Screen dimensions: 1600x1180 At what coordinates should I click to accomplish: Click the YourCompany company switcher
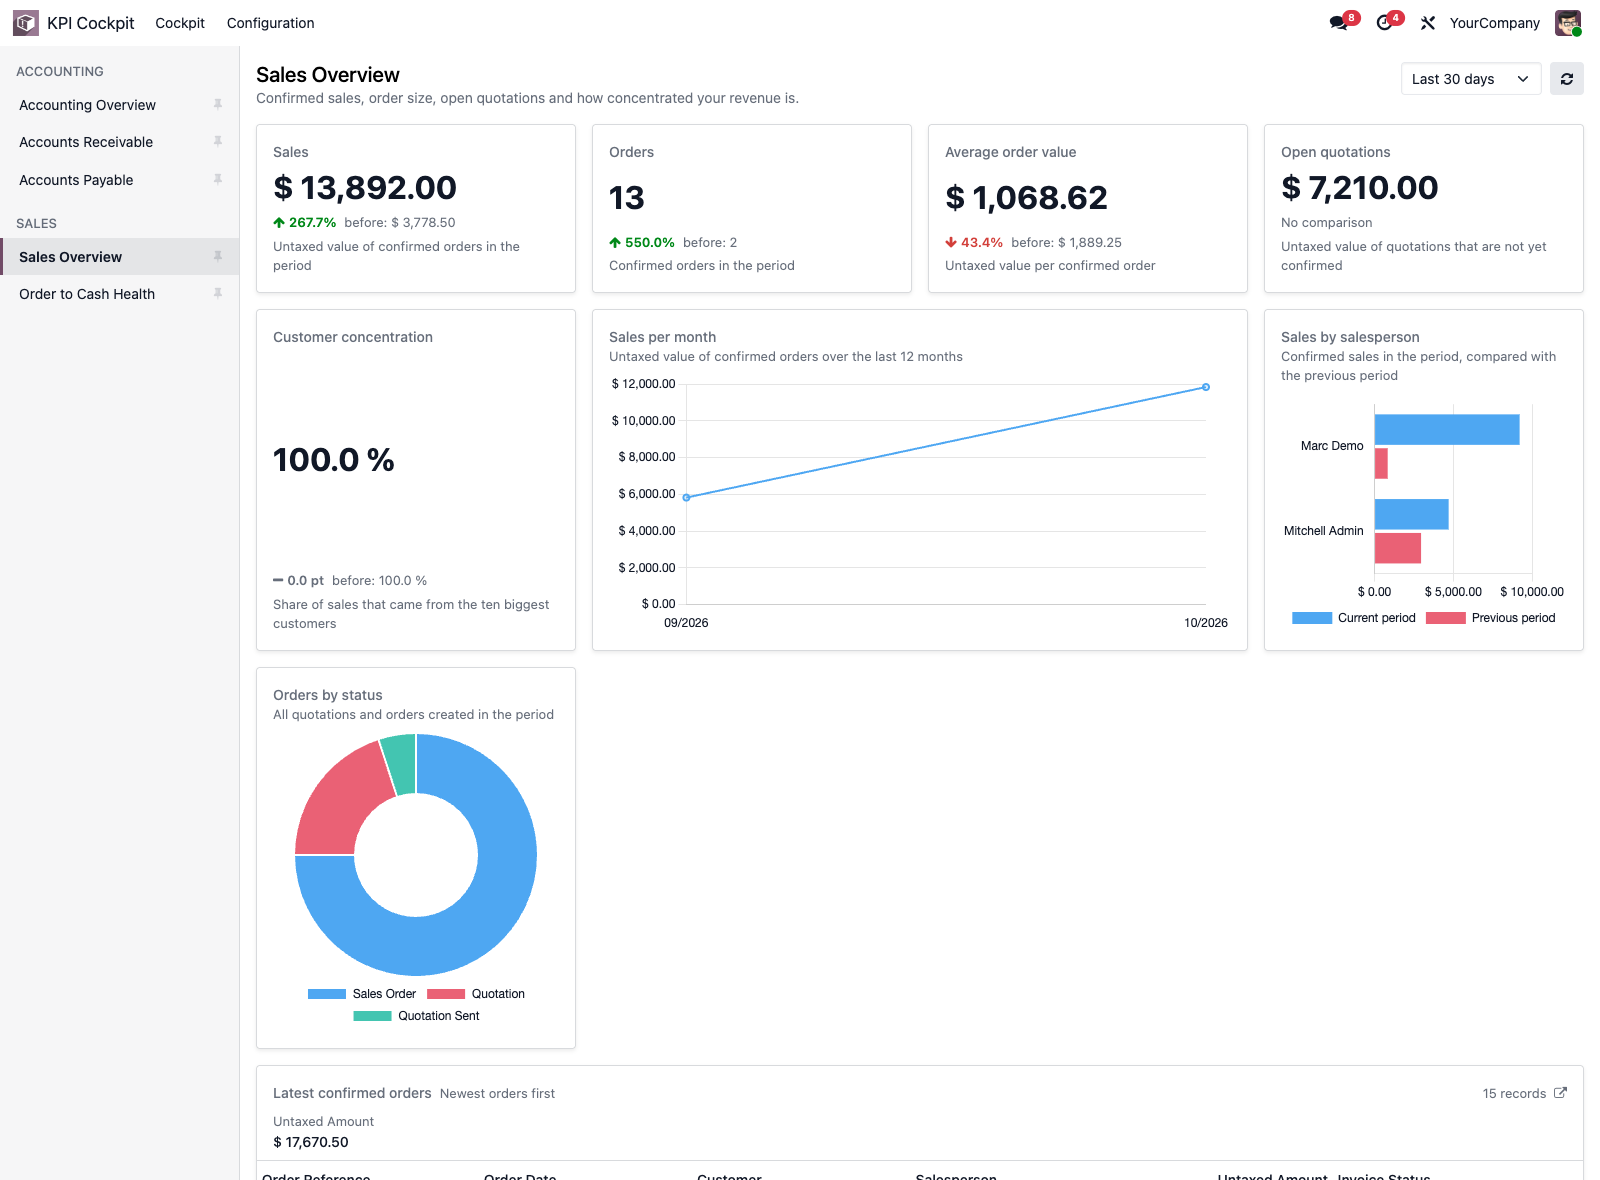click(x=1495, y=23)
